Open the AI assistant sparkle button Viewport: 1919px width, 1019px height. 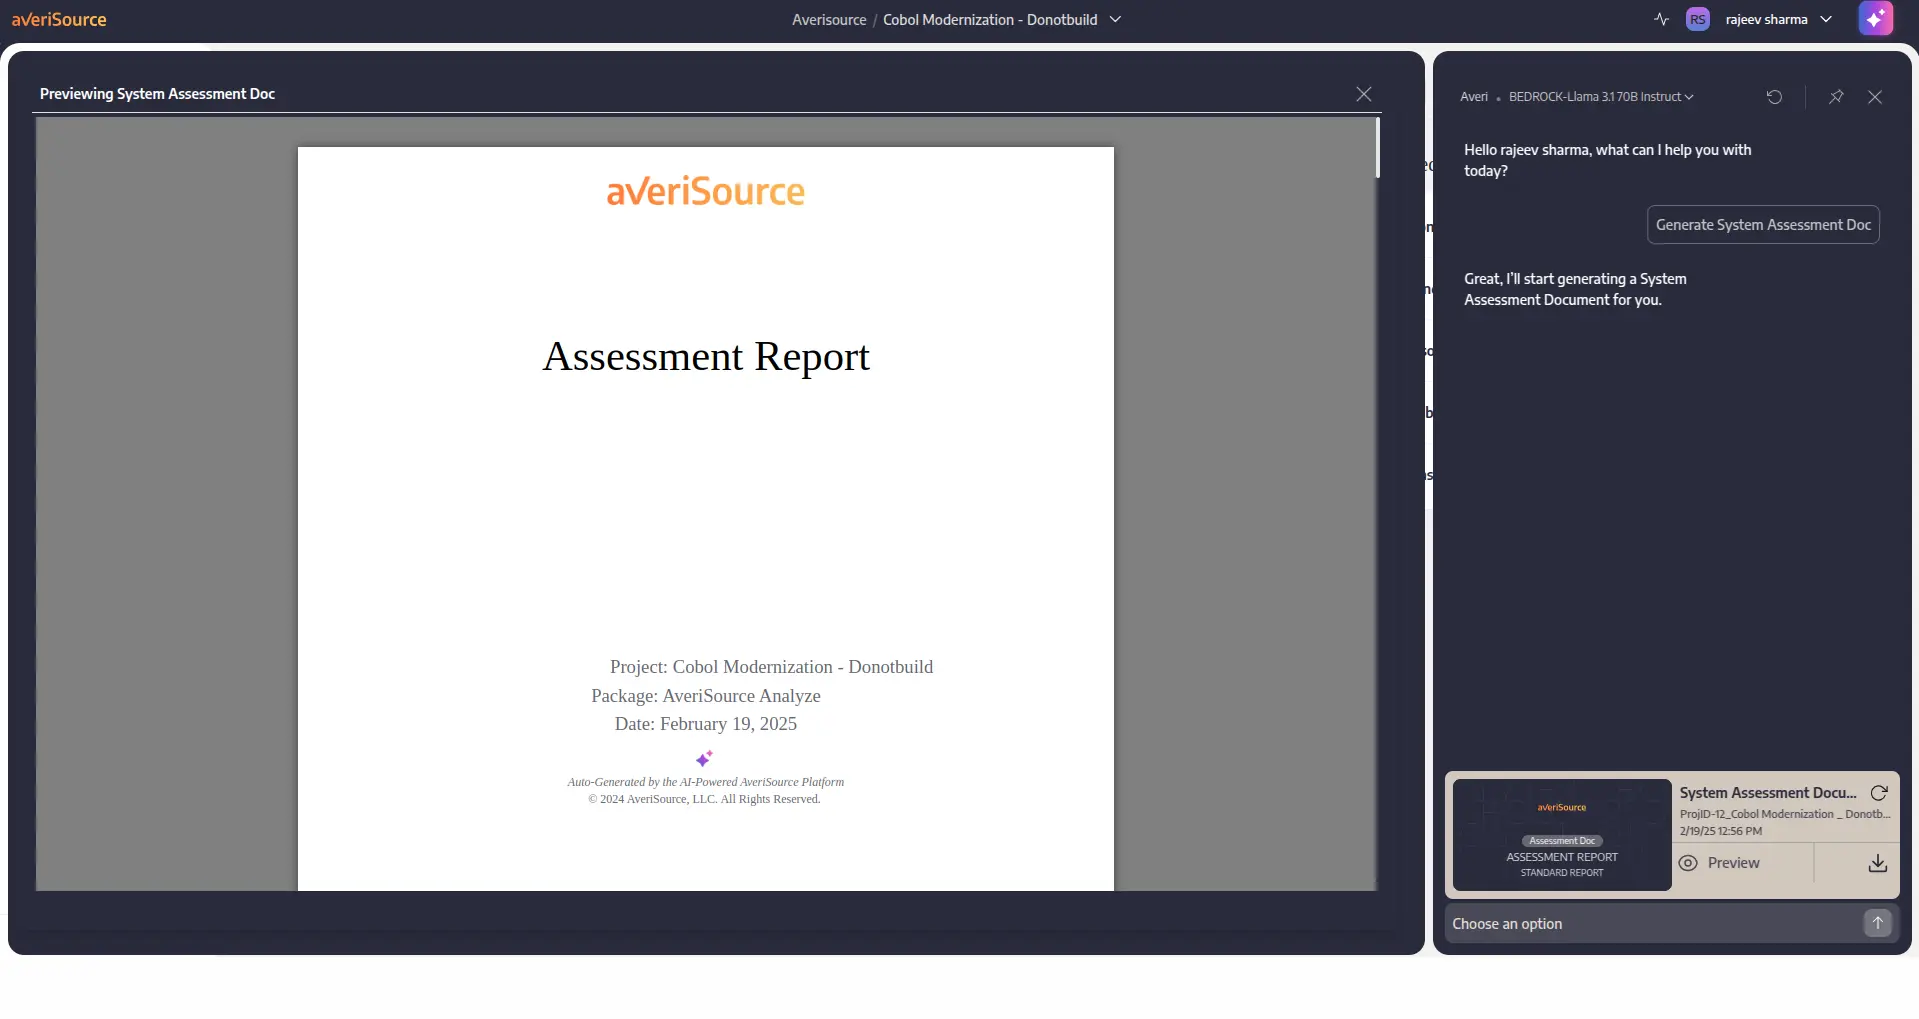click(1875, 19)
